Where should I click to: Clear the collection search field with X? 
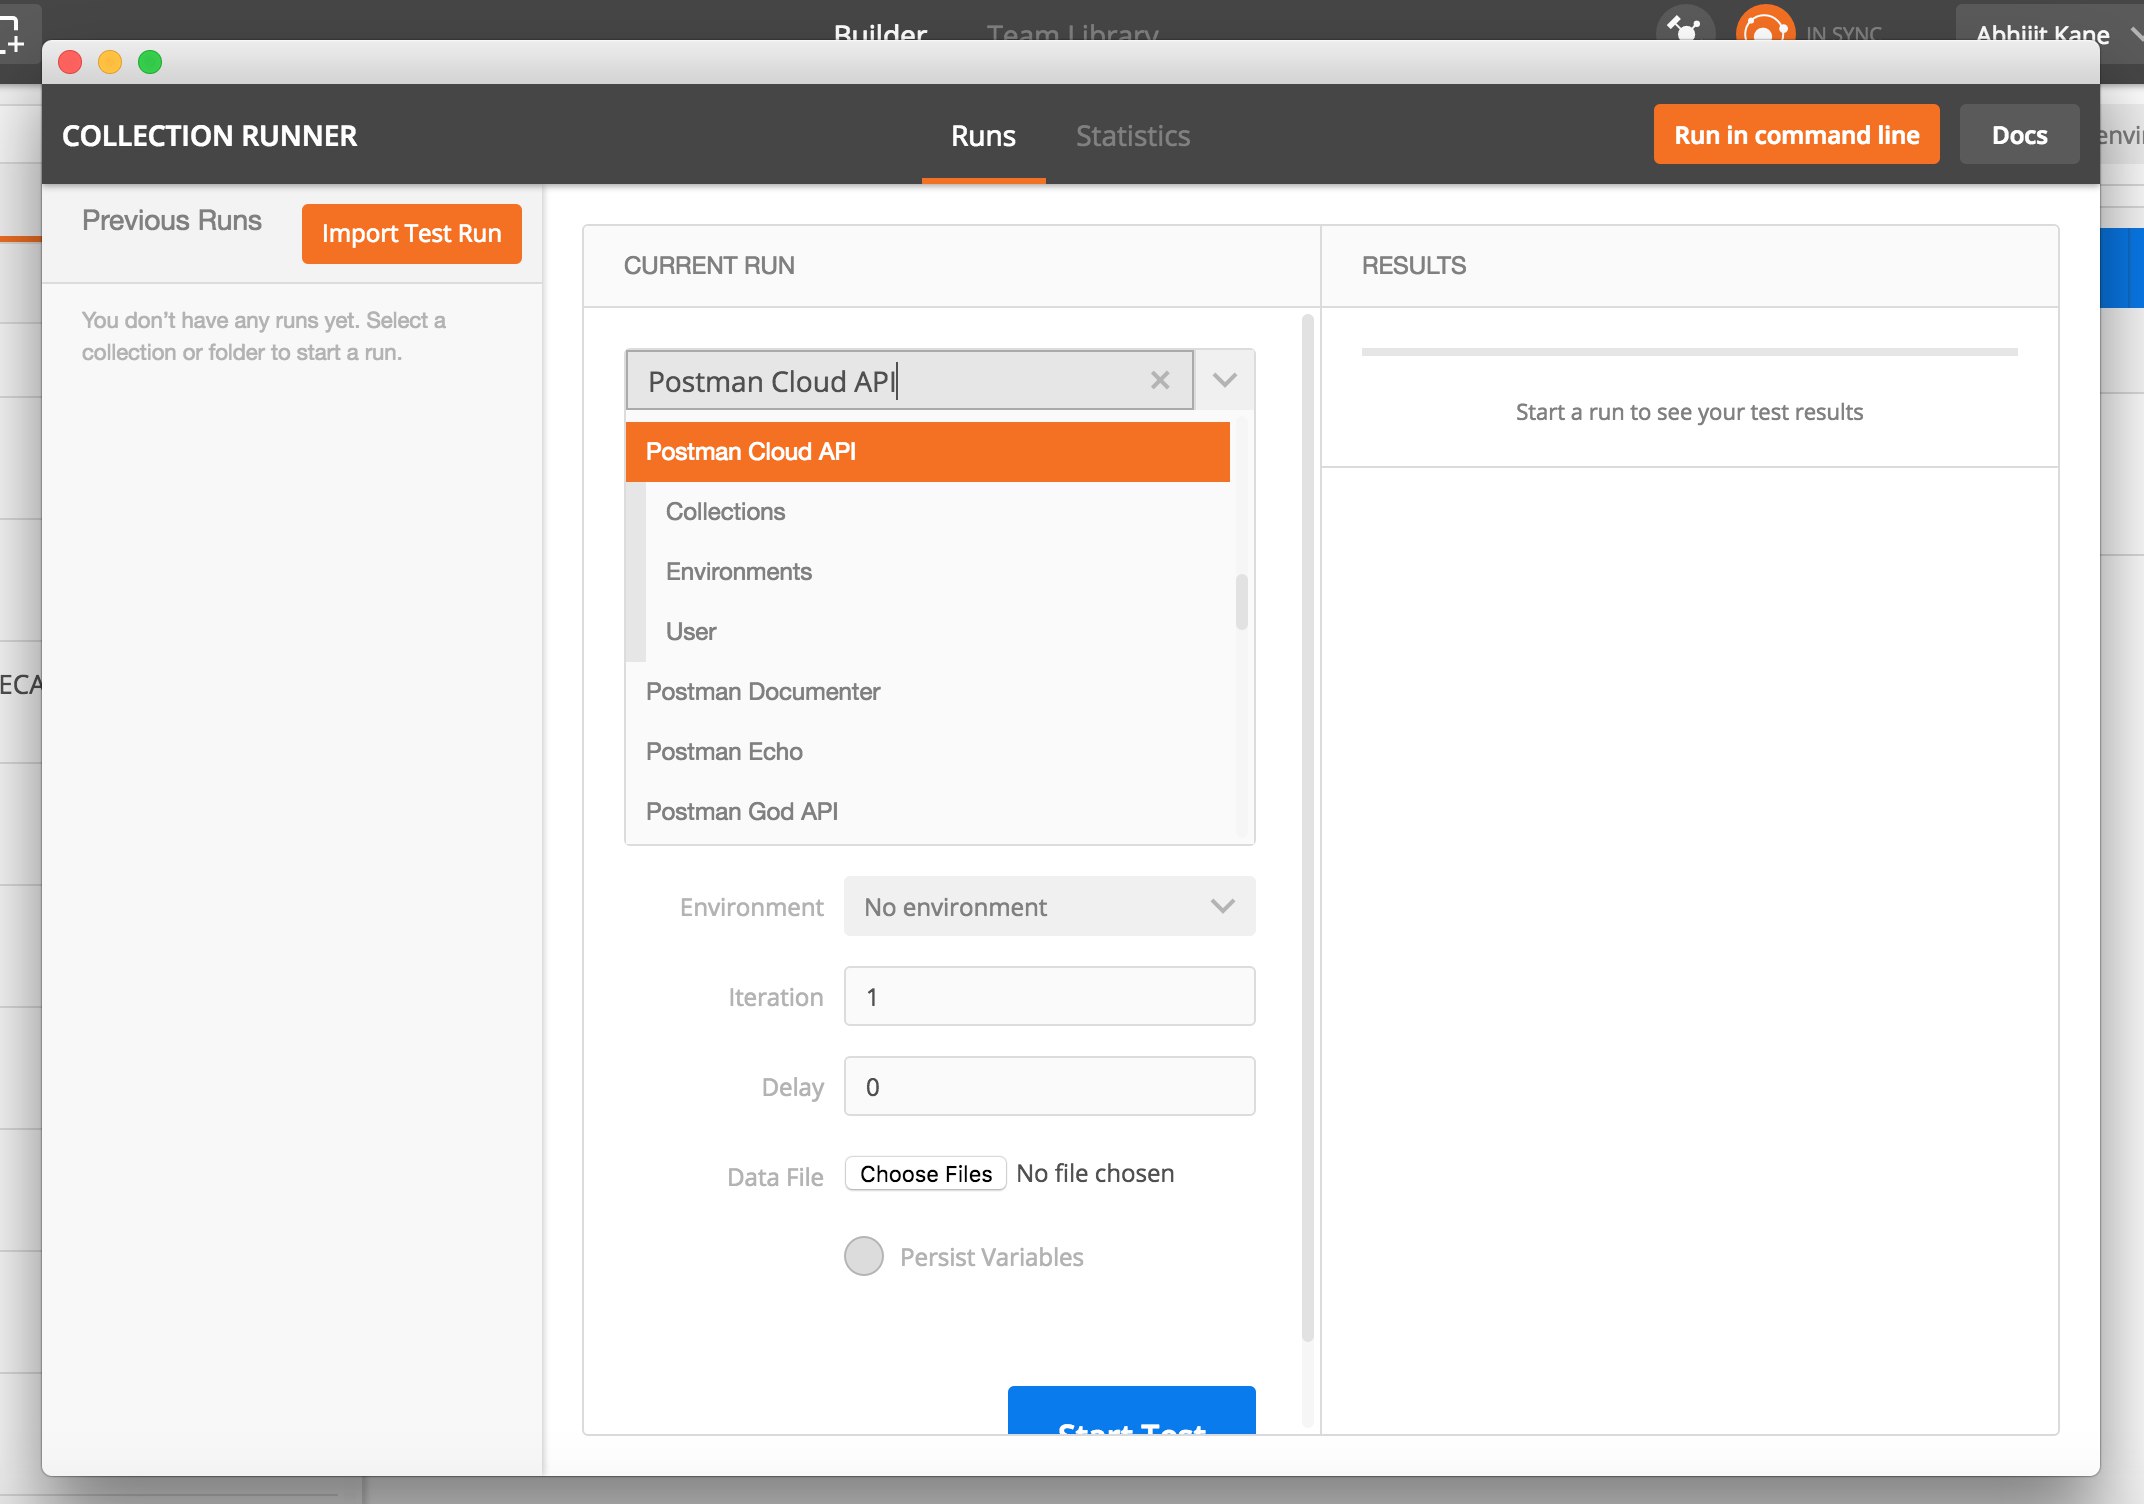click(1159, 380)
